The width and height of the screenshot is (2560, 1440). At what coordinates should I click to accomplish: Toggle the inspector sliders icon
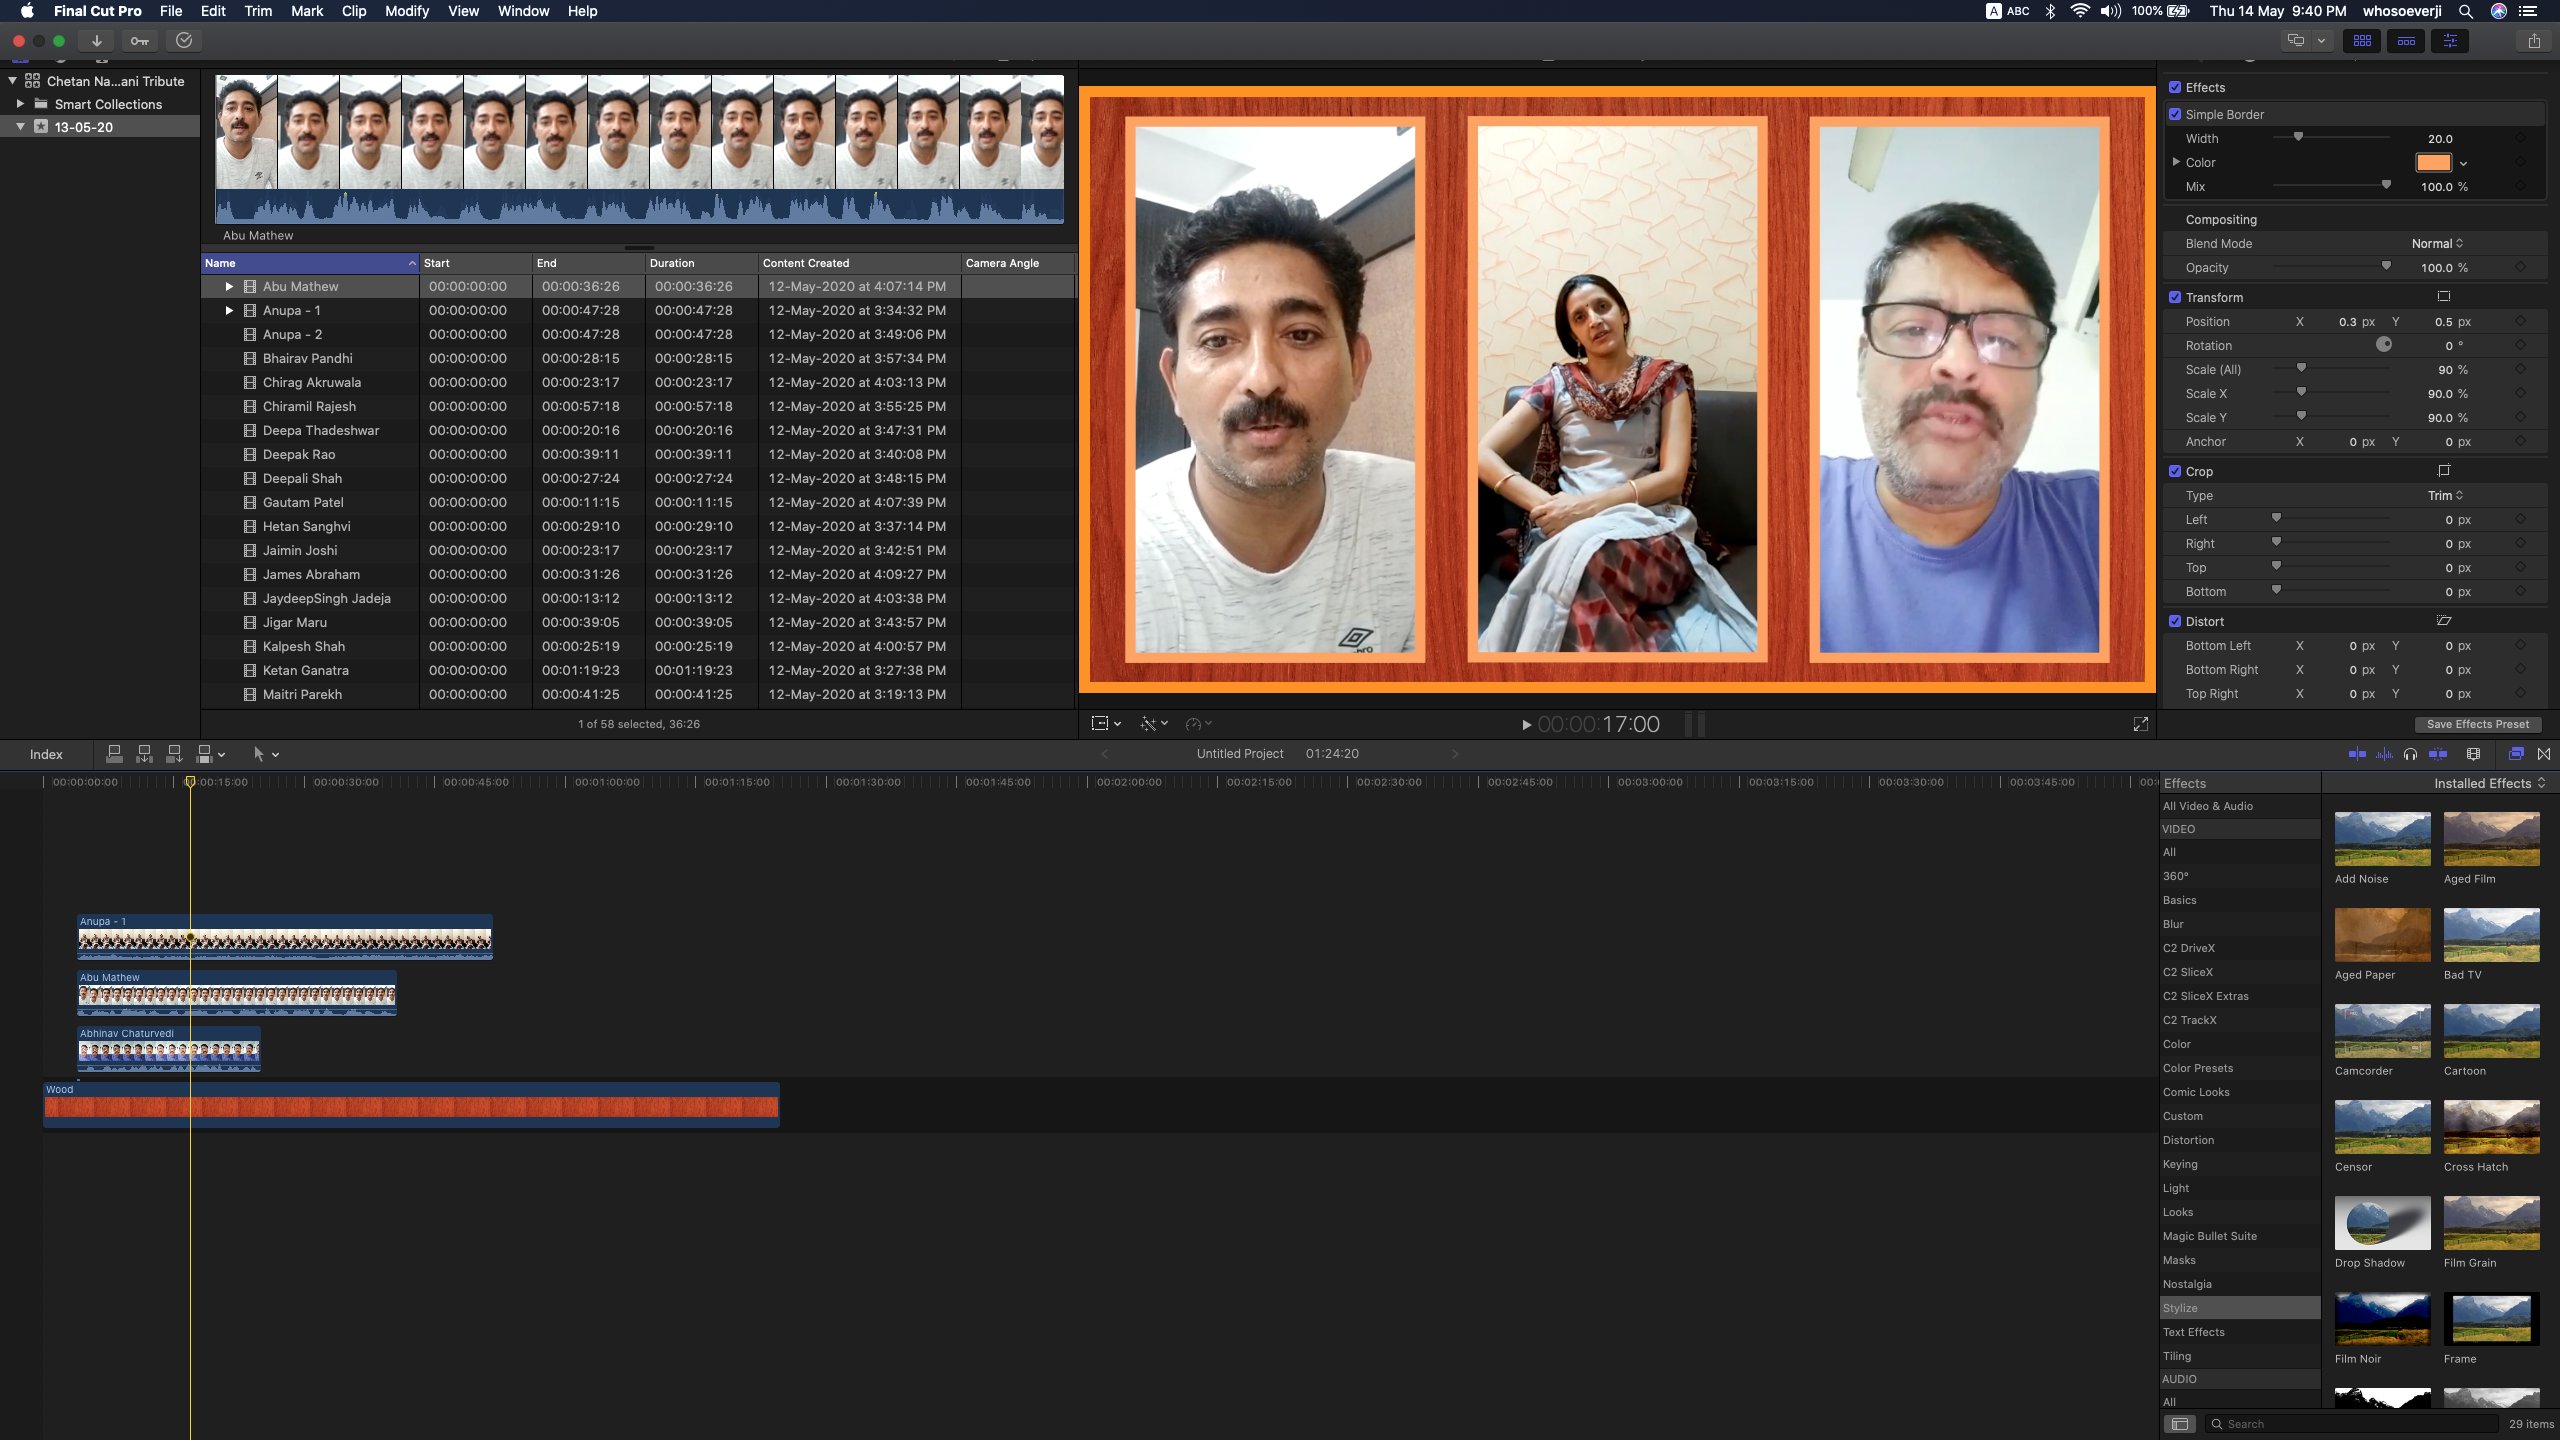click(2449, 41)
